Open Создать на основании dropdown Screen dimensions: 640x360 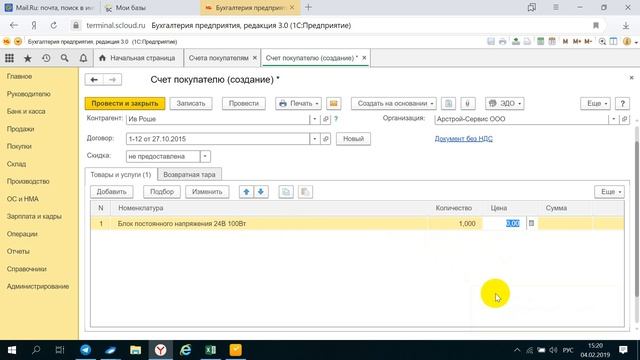point(393,103)
